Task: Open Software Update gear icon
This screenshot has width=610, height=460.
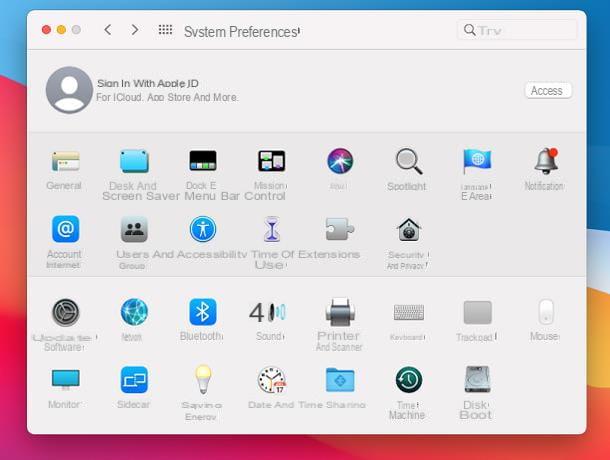Action: (x=65, y=312)
